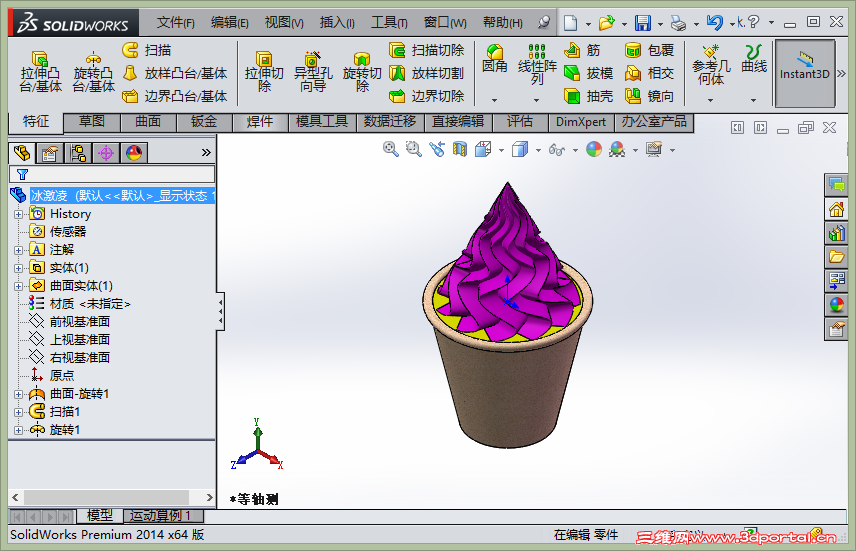856x551 pixels.
Task: Click Zoom to Fit in view toolbar
Action: pyautogui.click(x=390, y=149)
